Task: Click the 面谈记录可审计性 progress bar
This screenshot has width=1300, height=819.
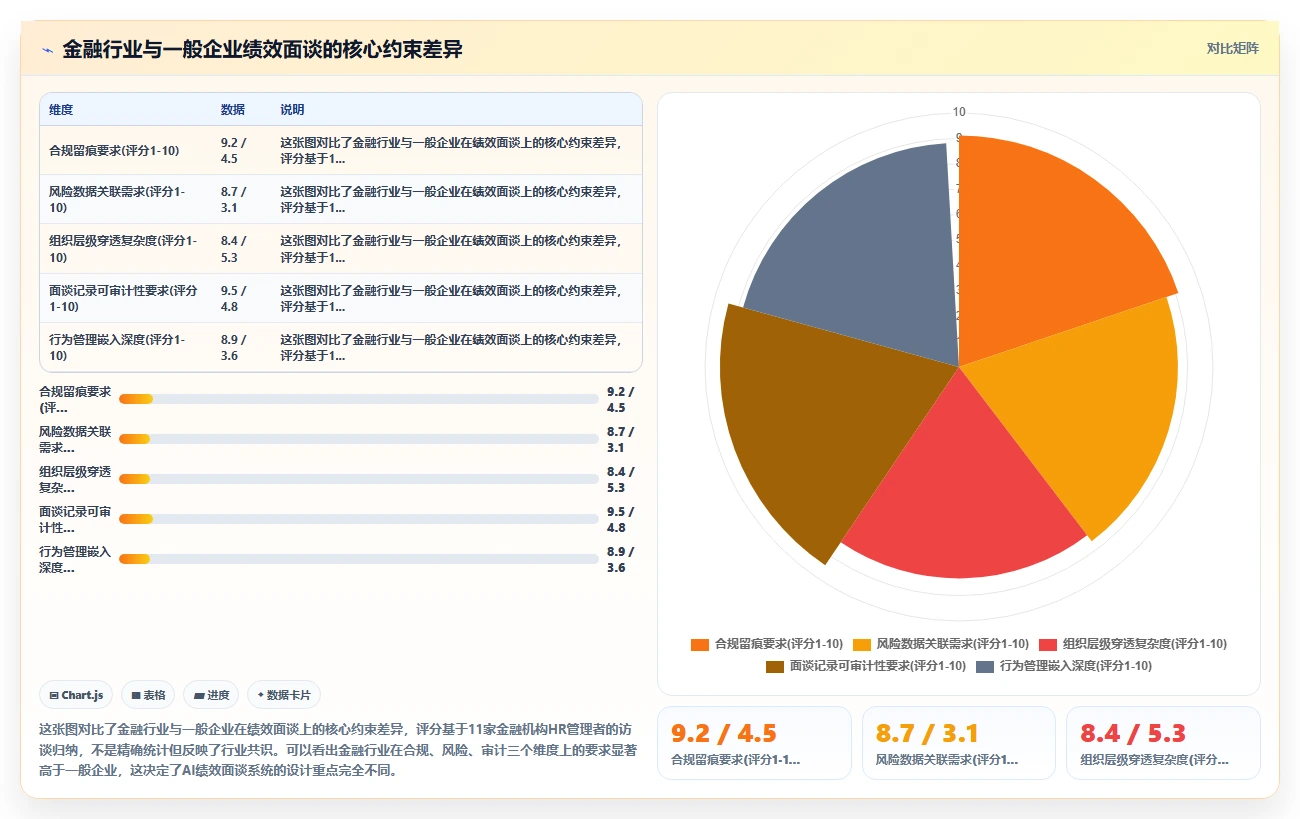Action: click(x=358, y=519)
